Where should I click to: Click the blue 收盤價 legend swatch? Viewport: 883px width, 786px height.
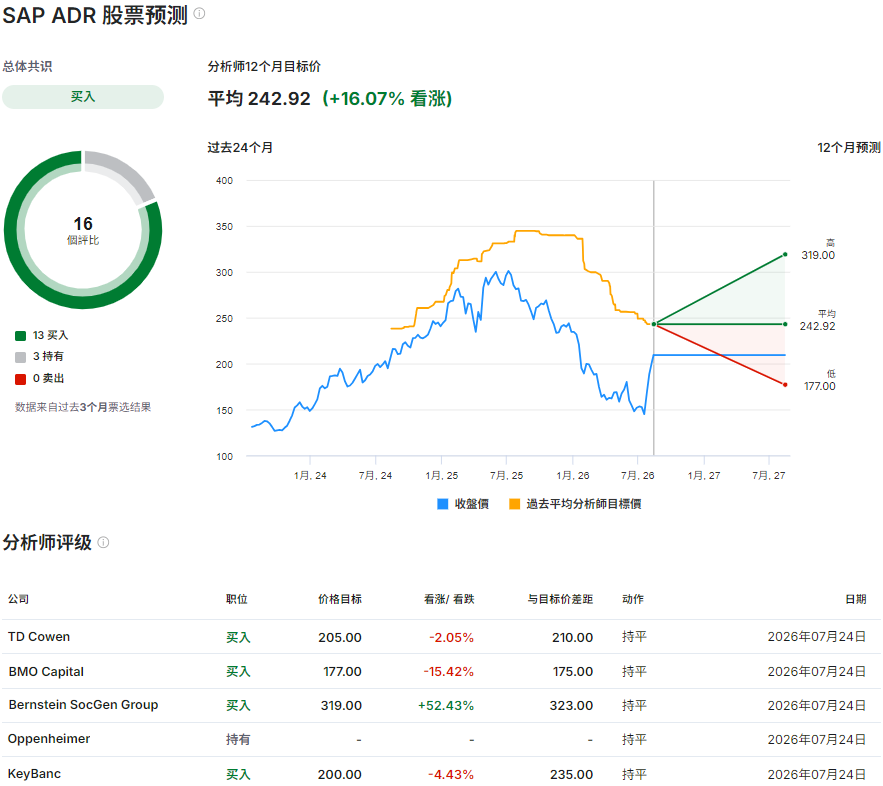(x=443, y=504)
